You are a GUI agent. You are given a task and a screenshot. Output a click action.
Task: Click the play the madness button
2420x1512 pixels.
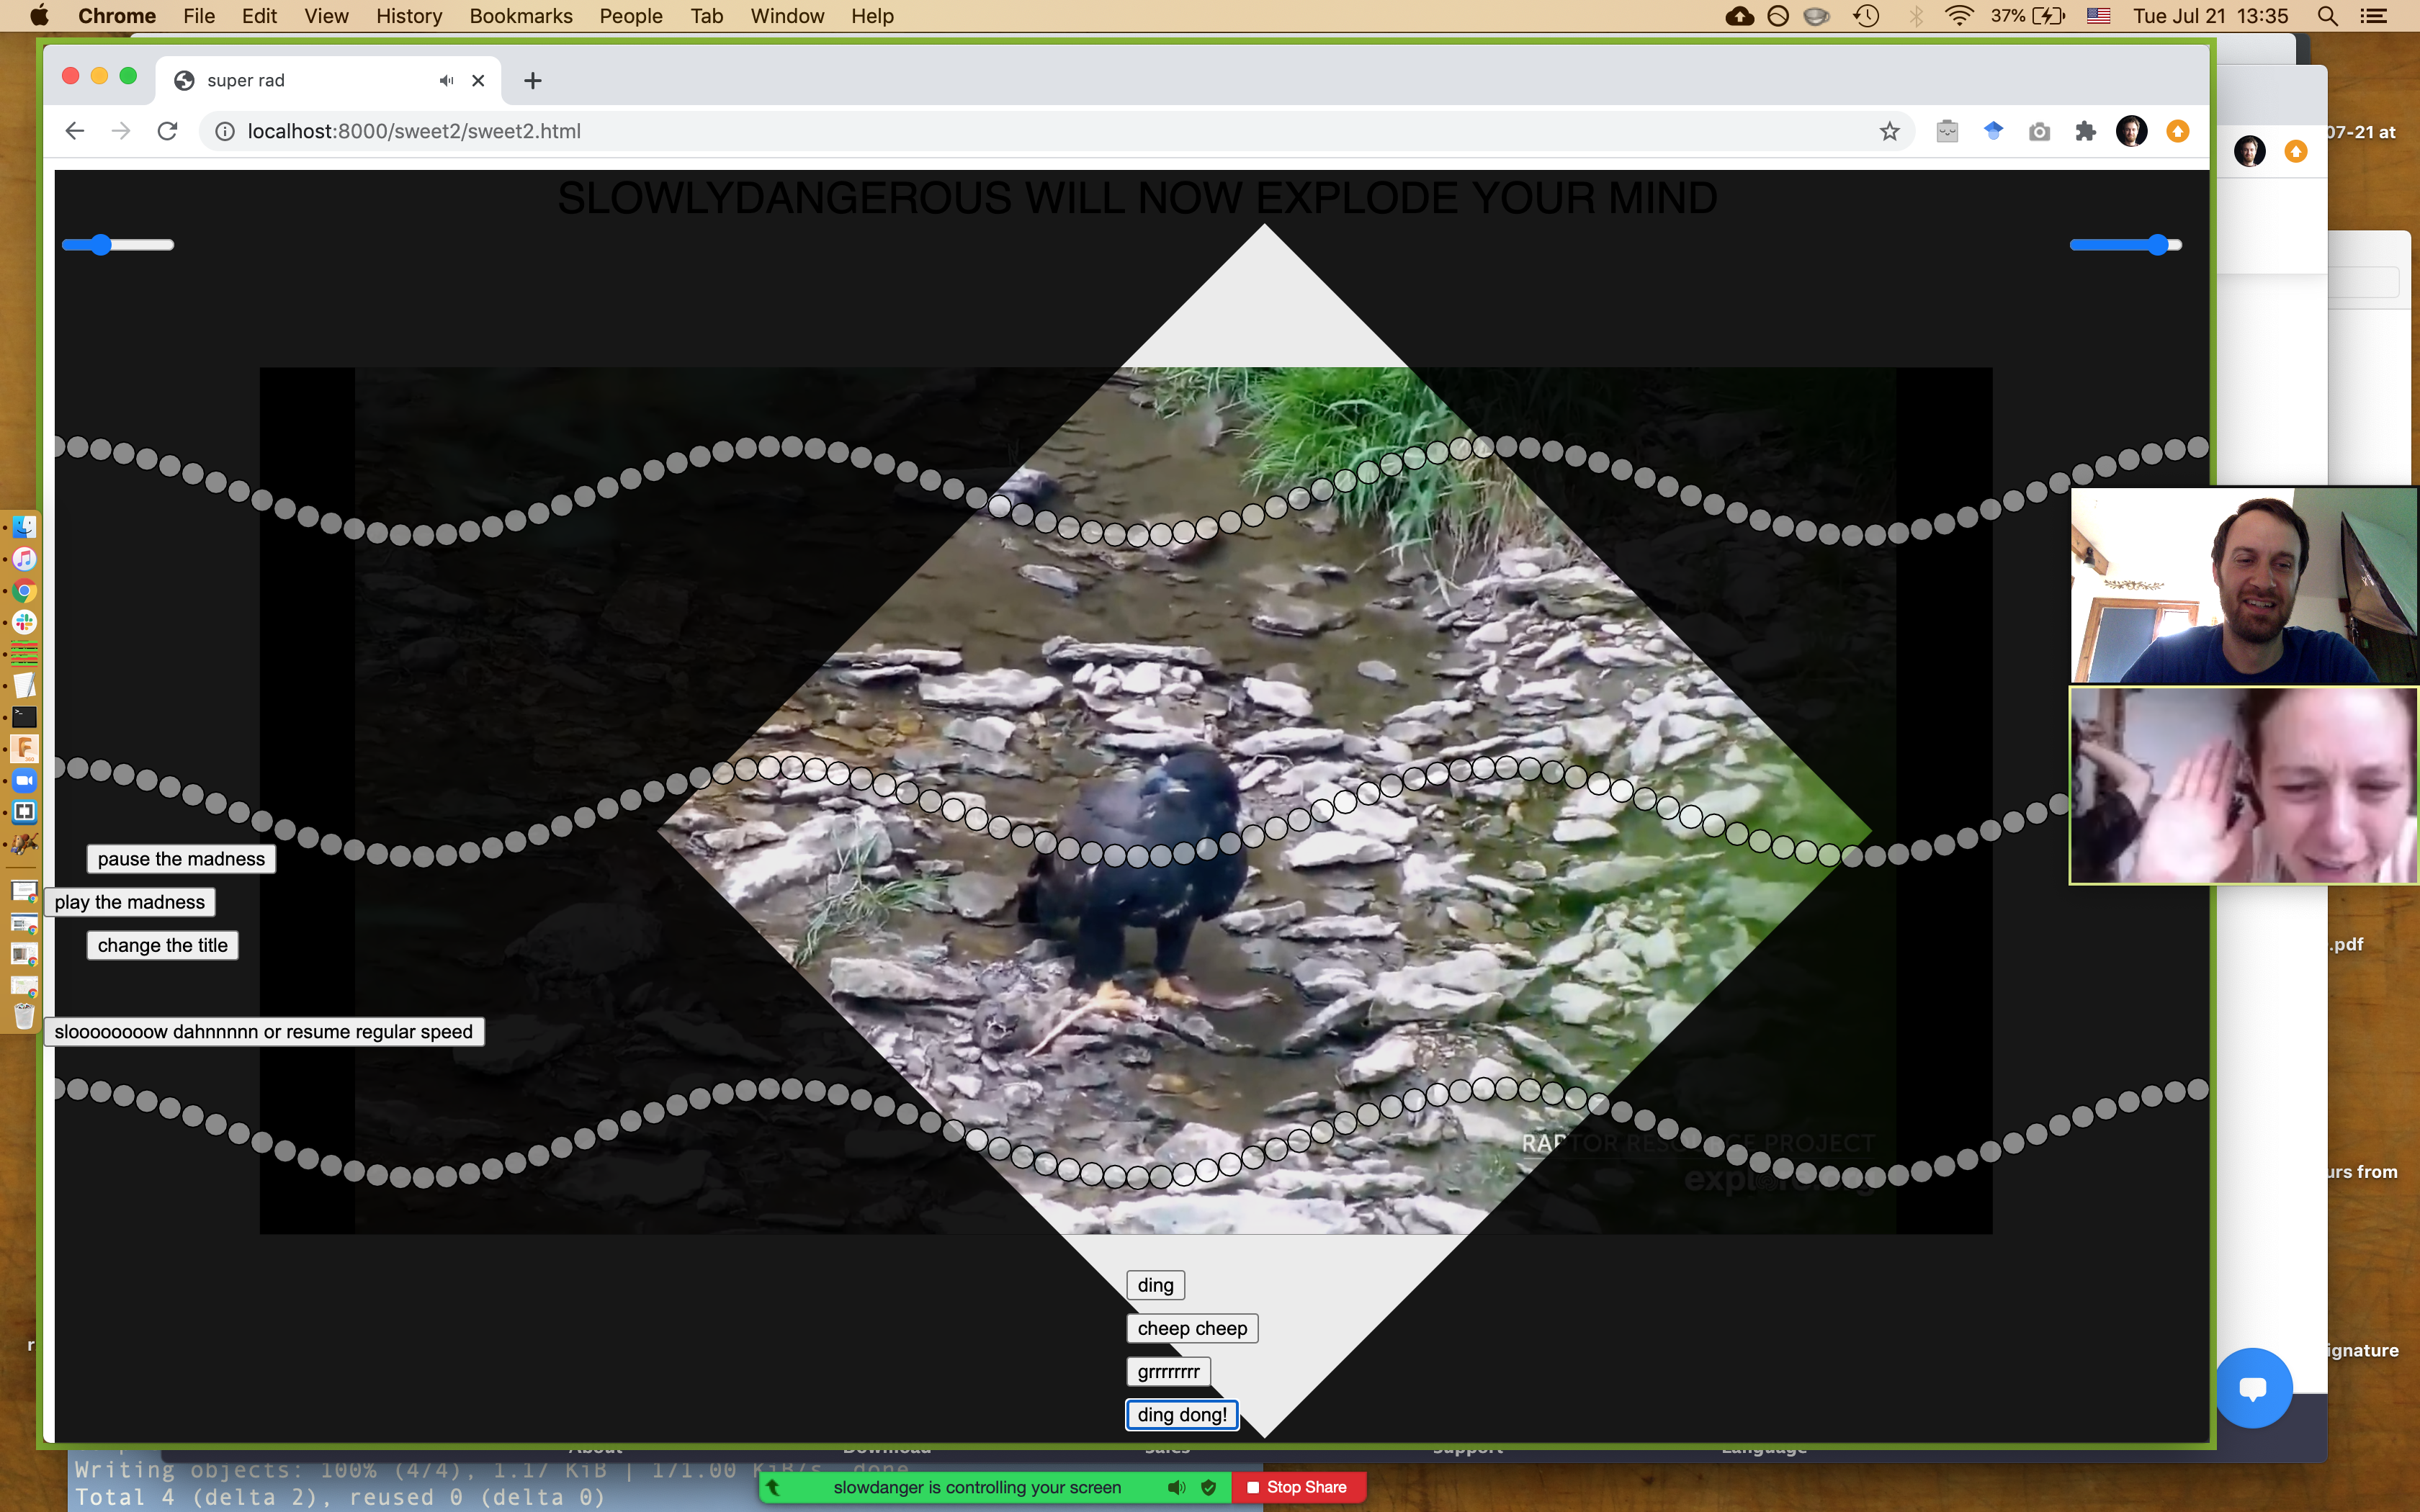point(130,902)
